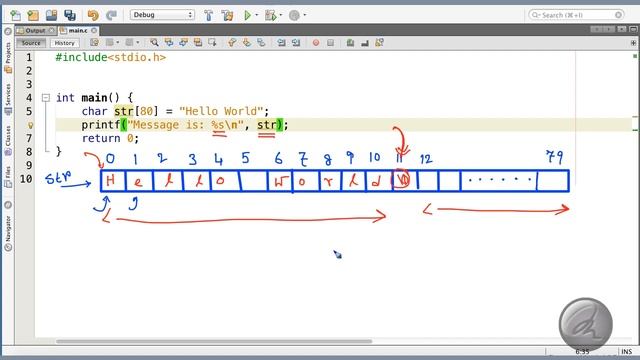Viewport: 640px width, 360px height.
Task: Click scroll-tabs-left arrow in tab bar
Action: [596, 29]
